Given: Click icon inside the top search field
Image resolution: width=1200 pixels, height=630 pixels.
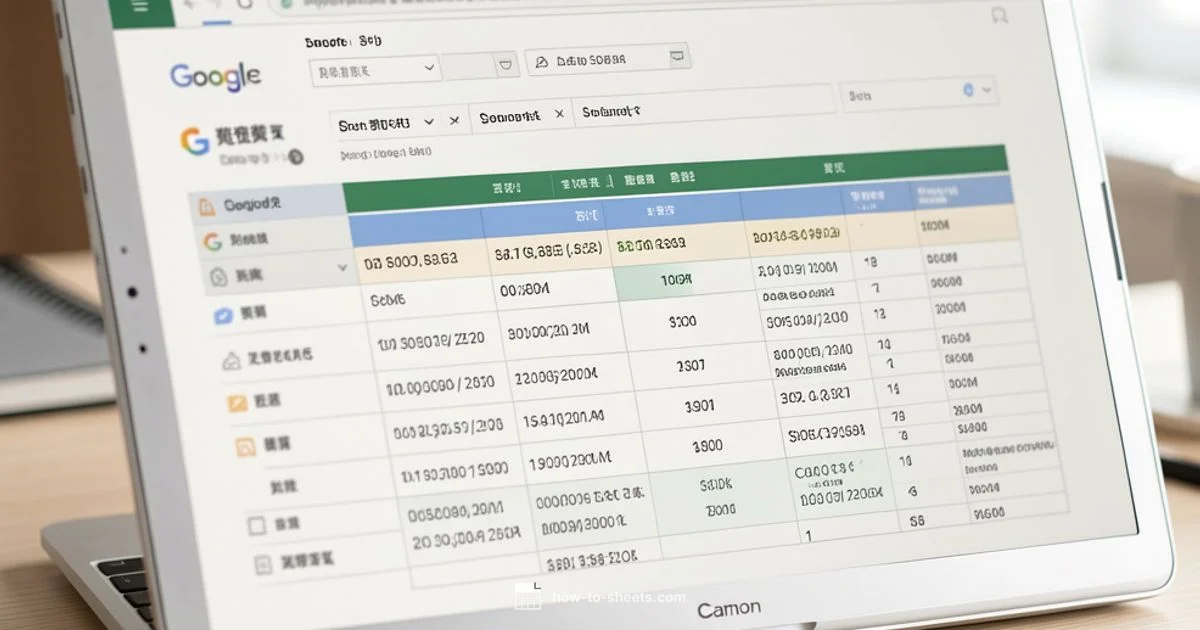Looking at the screenshot, I should [541, 61].
